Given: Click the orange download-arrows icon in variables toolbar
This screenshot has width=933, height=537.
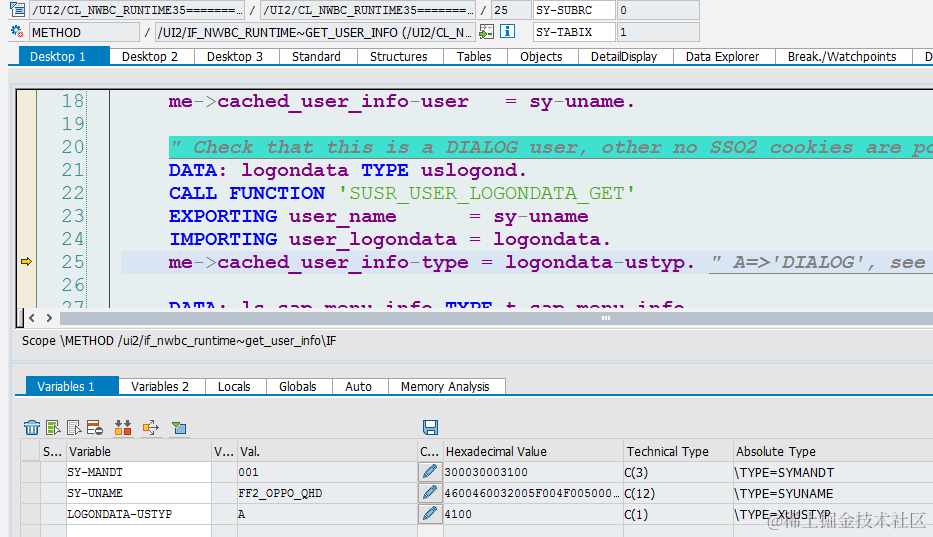Looking at the screenshot, I should pos(123,427).
